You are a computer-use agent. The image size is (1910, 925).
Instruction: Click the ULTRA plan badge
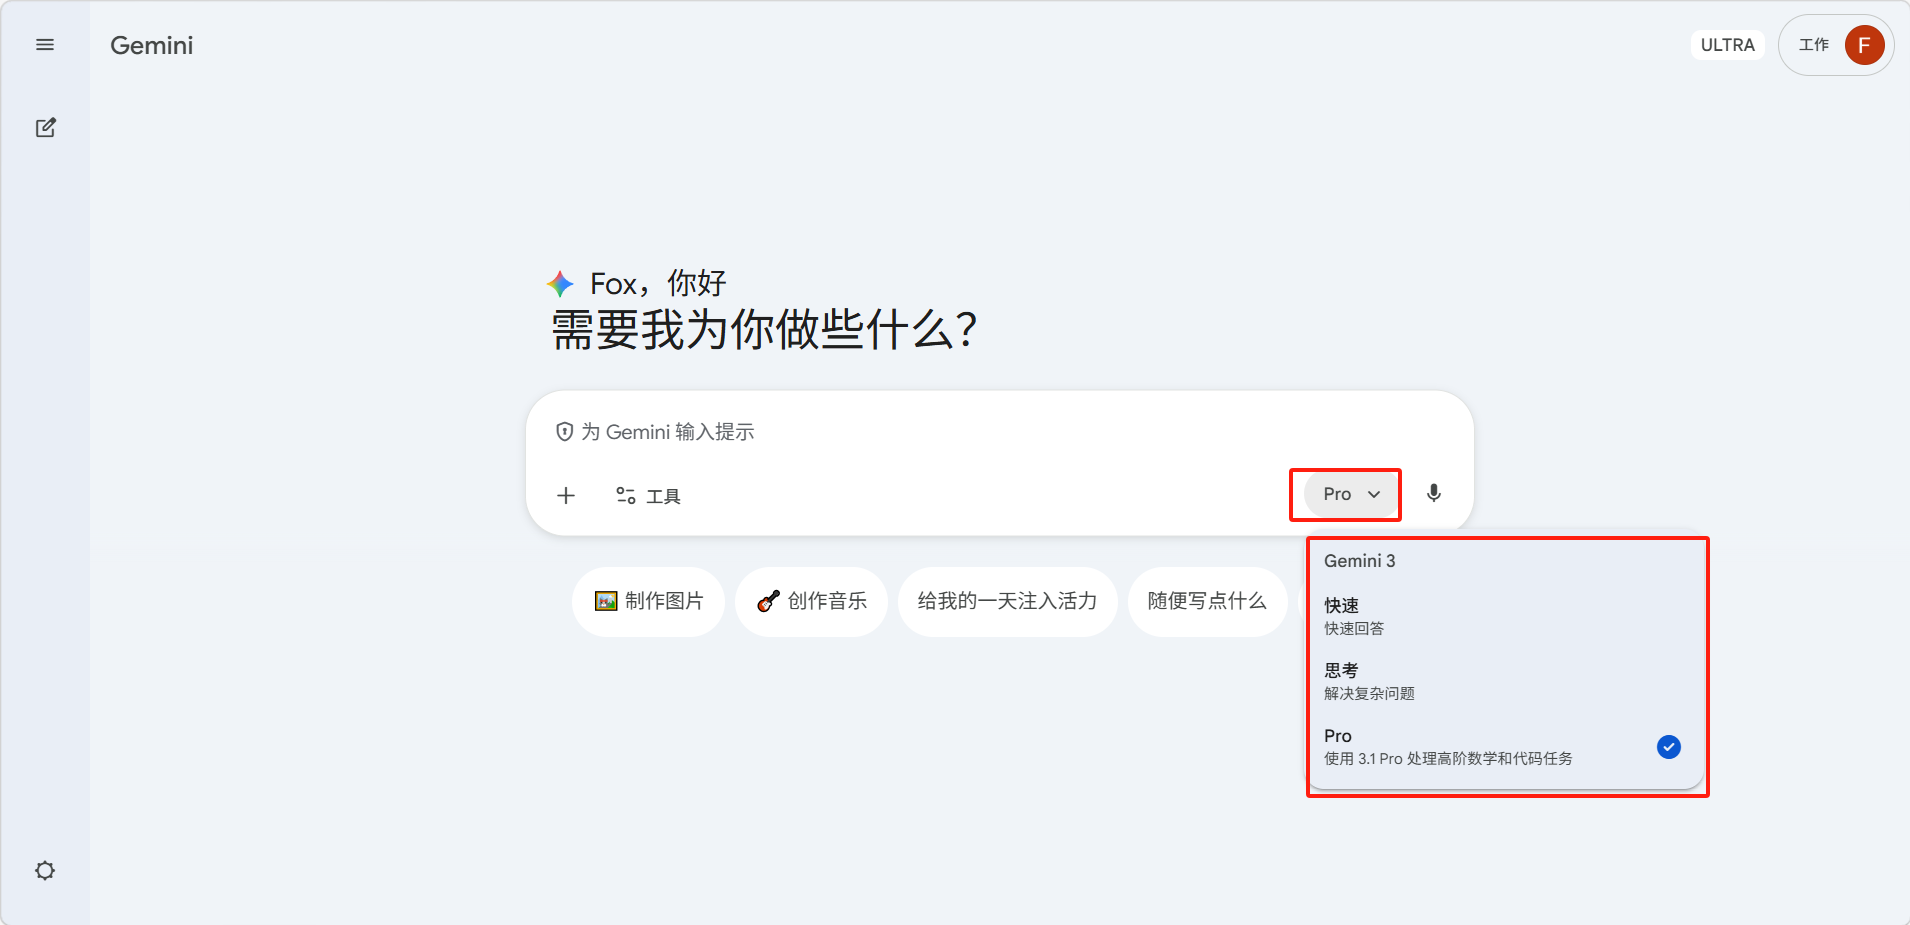1727,45
